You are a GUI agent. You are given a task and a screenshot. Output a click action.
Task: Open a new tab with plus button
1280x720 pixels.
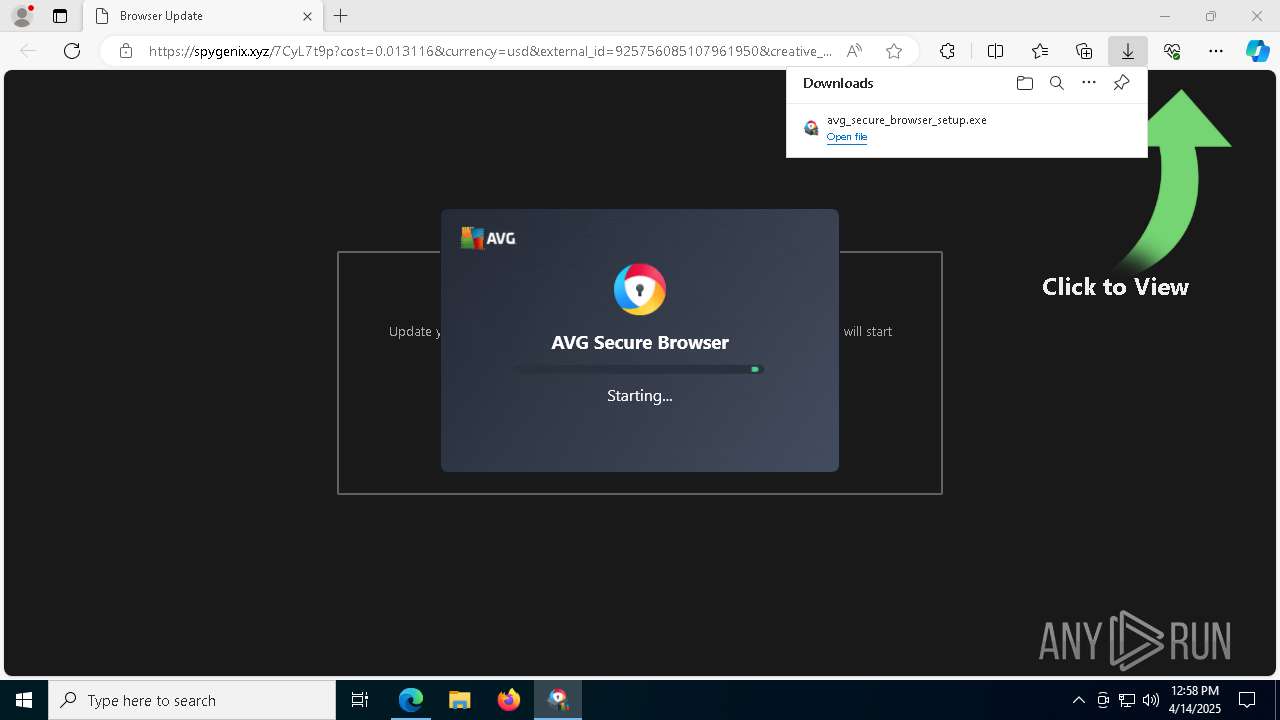point(341,16)
